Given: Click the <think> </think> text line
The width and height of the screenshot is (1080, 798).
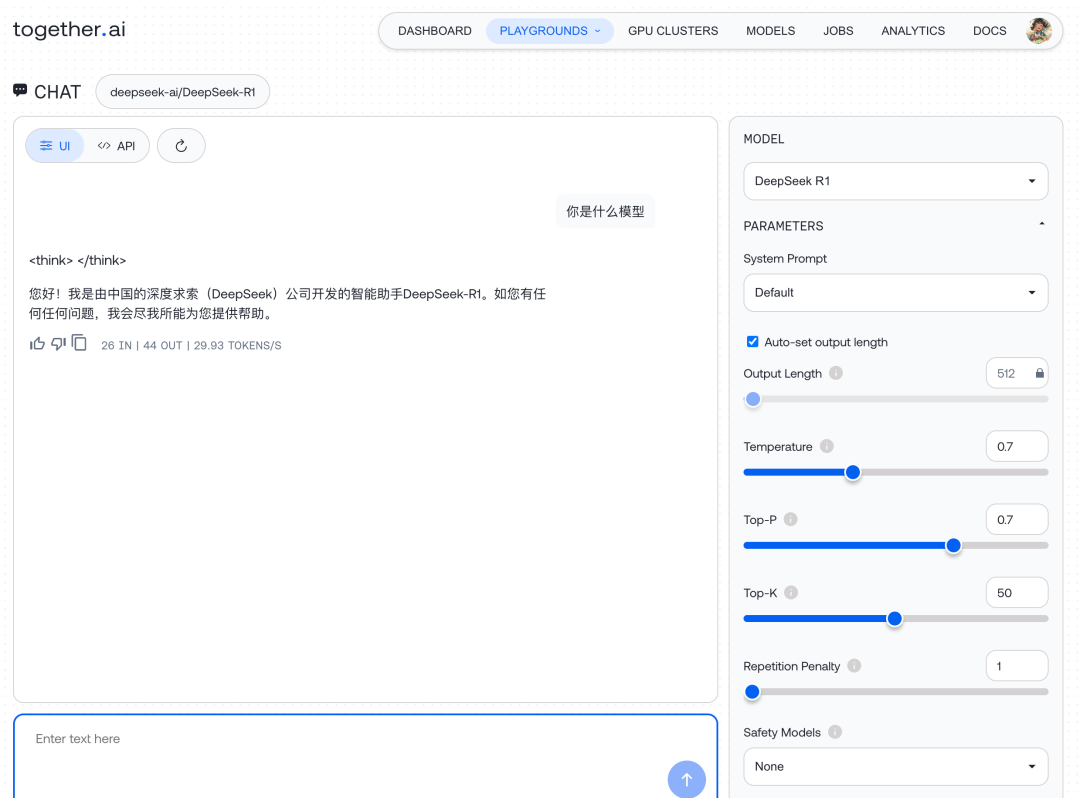Looking at the screenshot, I should (x=77, y=260).
